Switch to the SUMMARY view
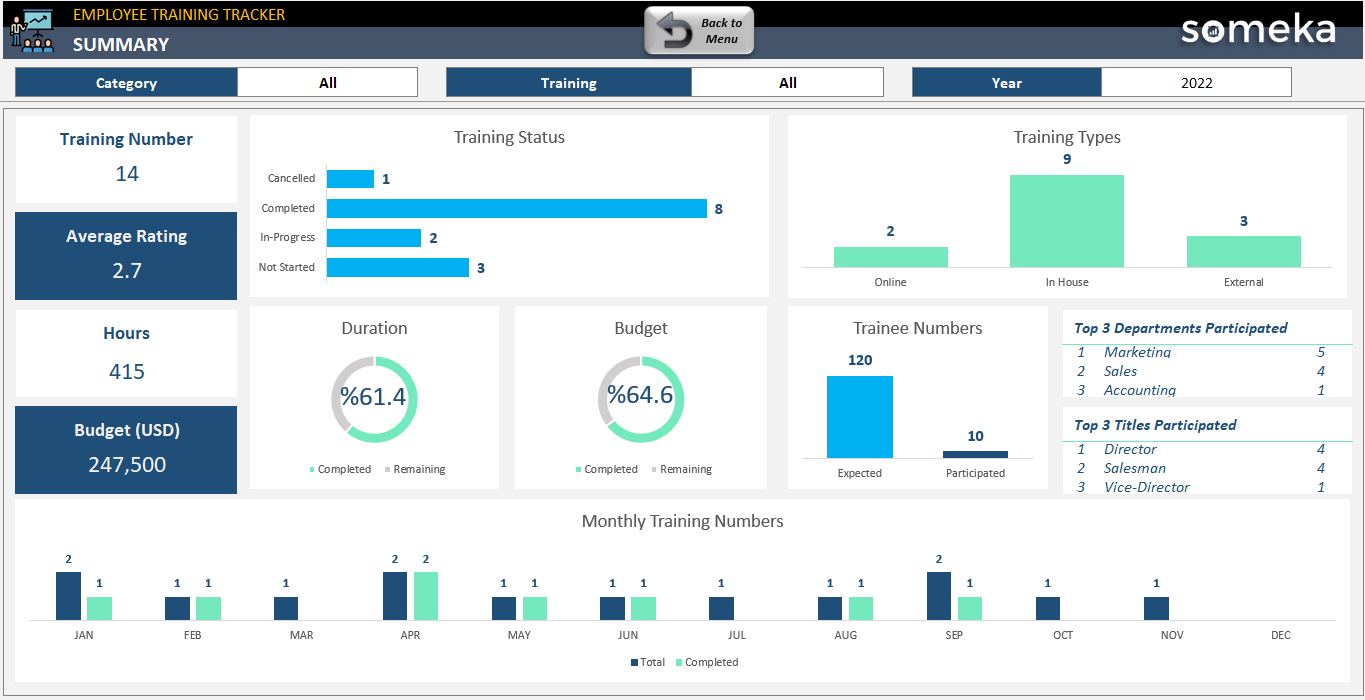The image size is (1365, 700). coord(120,45)
